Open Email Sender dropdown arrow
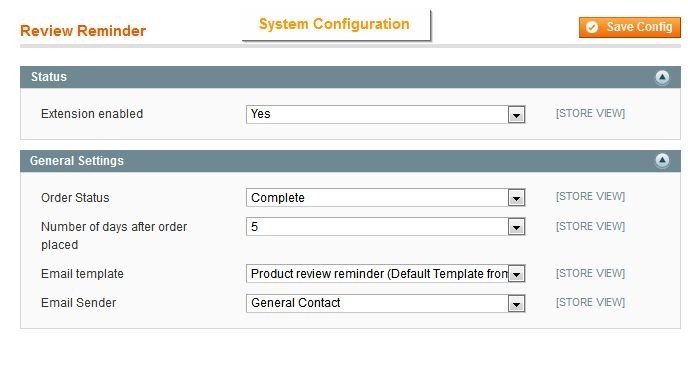This screenshot has width=688, height=380. click(x=516, y=304)
